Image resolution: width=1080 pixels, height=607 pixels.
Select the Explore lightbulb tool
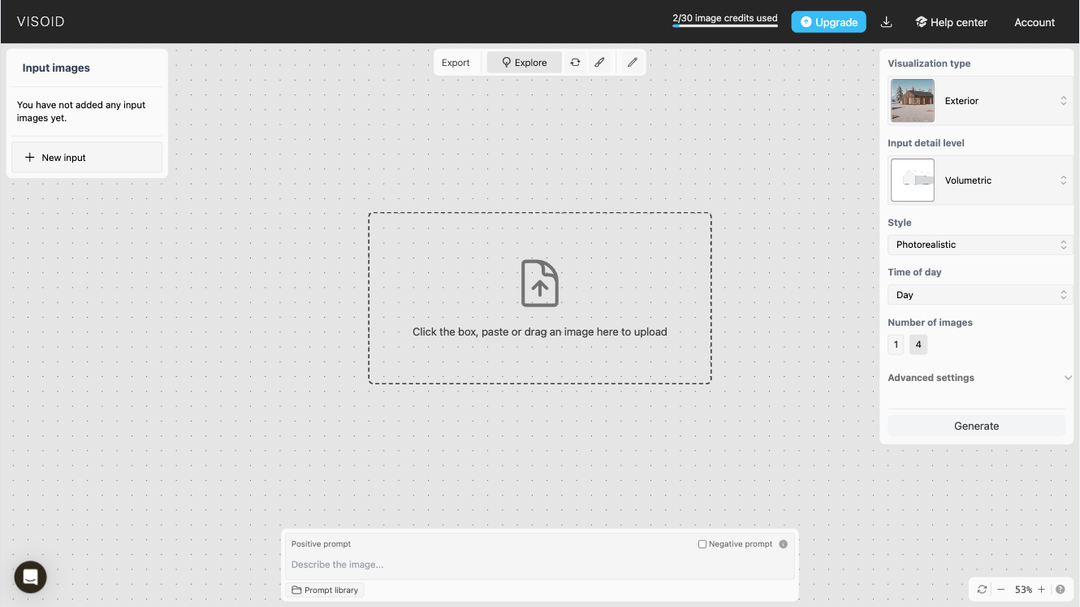(523, 61)
